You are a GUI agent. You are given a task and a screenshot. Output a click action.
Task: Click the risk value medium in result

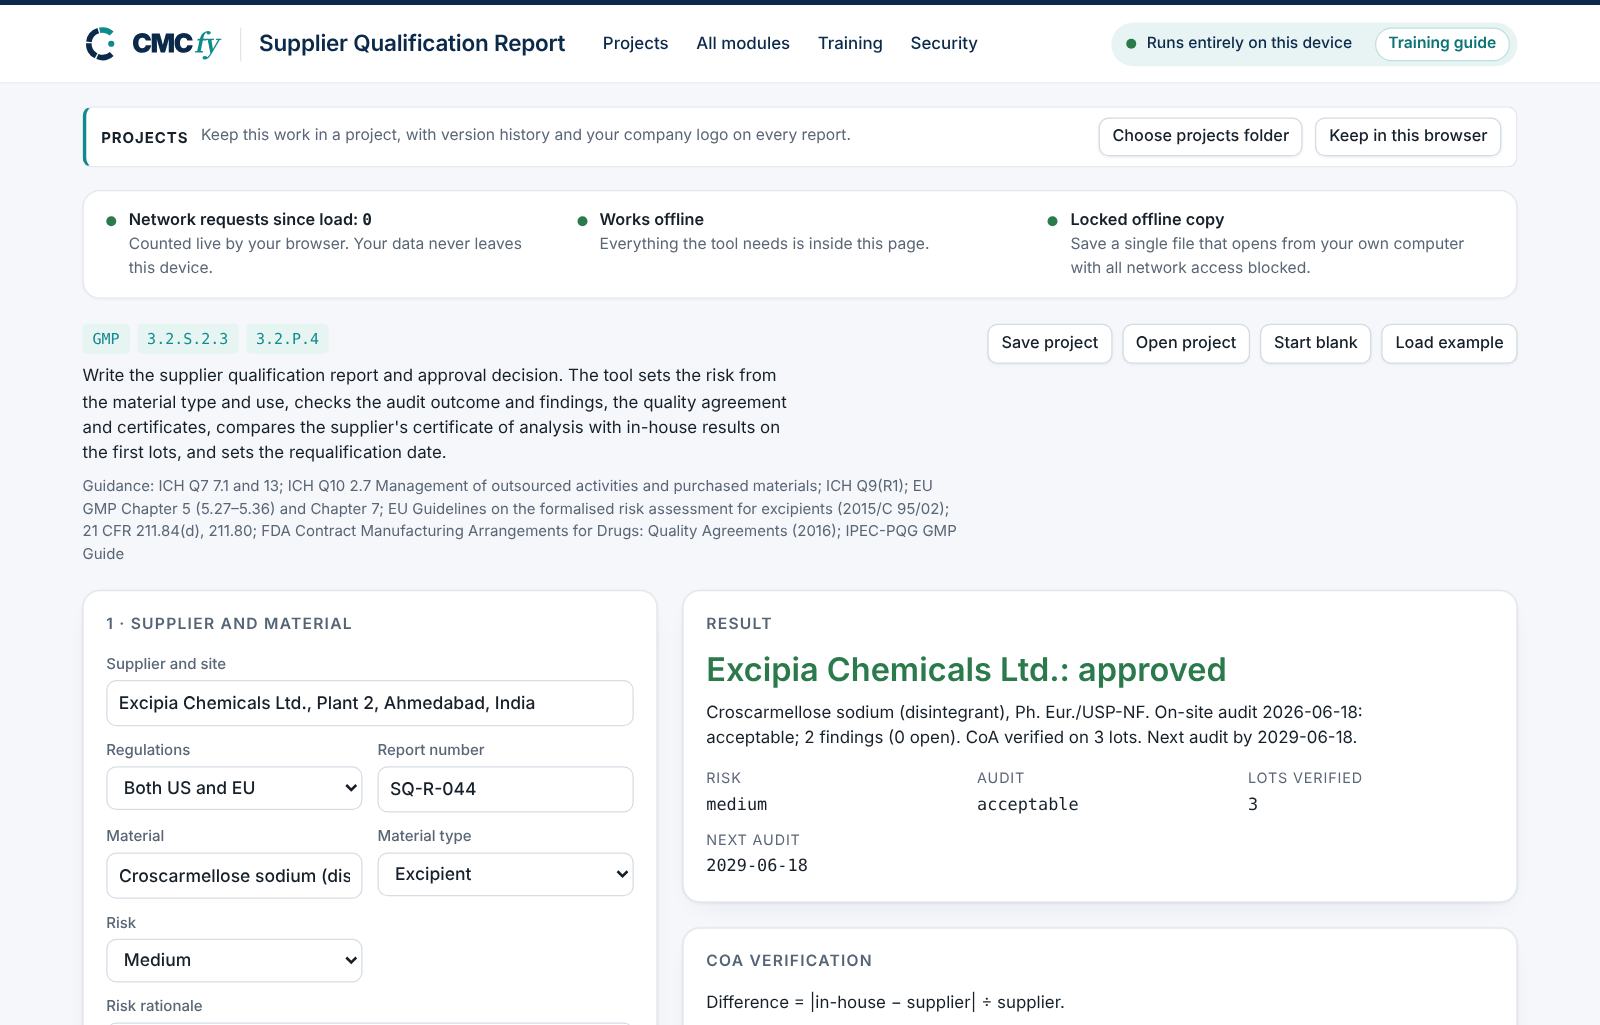pos(737,804)
